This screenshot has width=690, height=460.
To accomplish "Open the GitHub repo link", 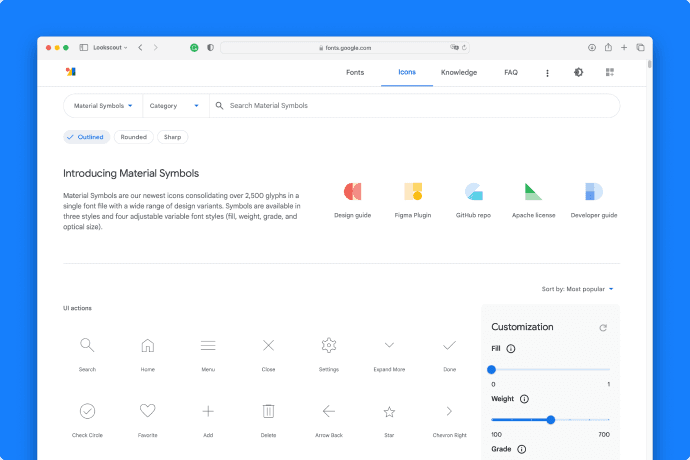I will (473, 201).
